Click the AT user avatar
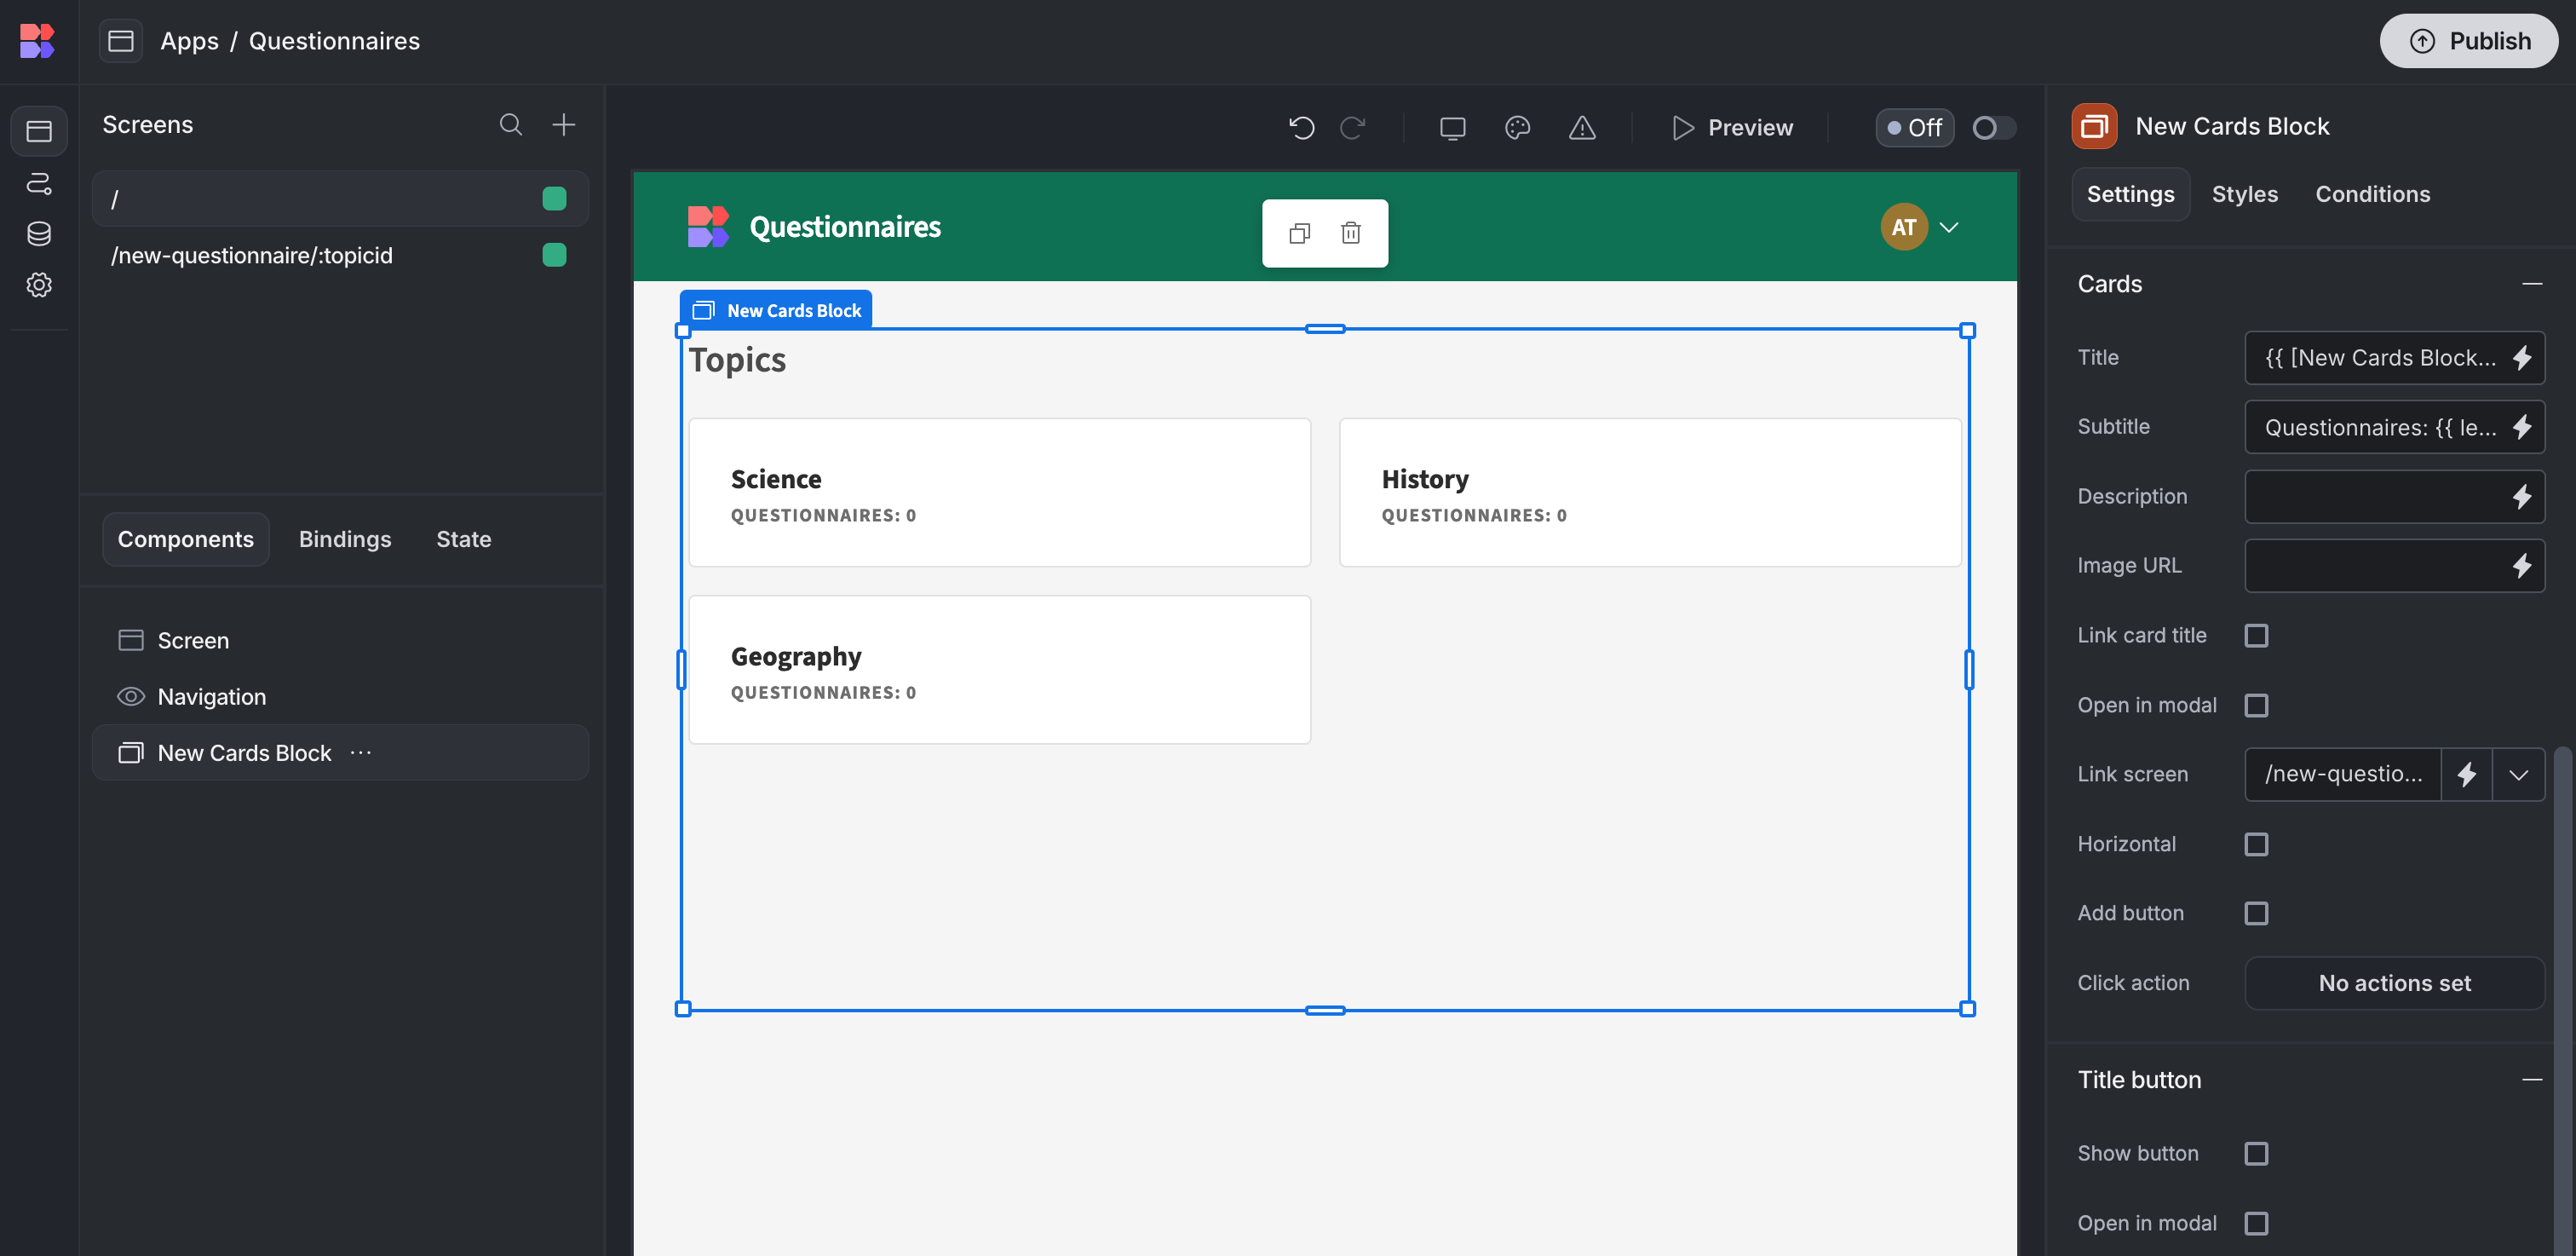 [1903, 227]
